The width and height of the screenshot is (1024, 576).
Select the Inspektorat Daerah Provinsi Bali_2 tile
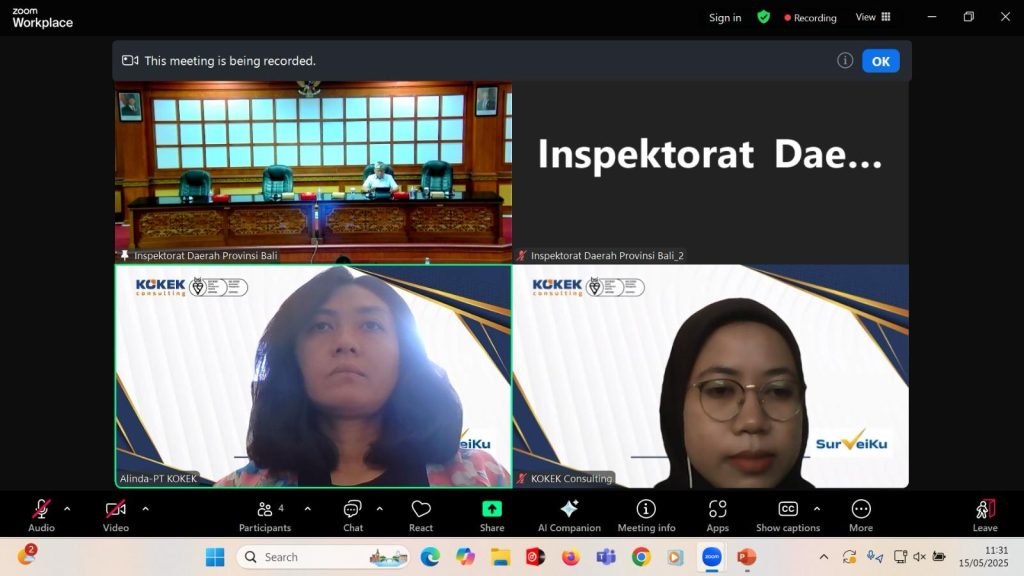coord(711,172)
